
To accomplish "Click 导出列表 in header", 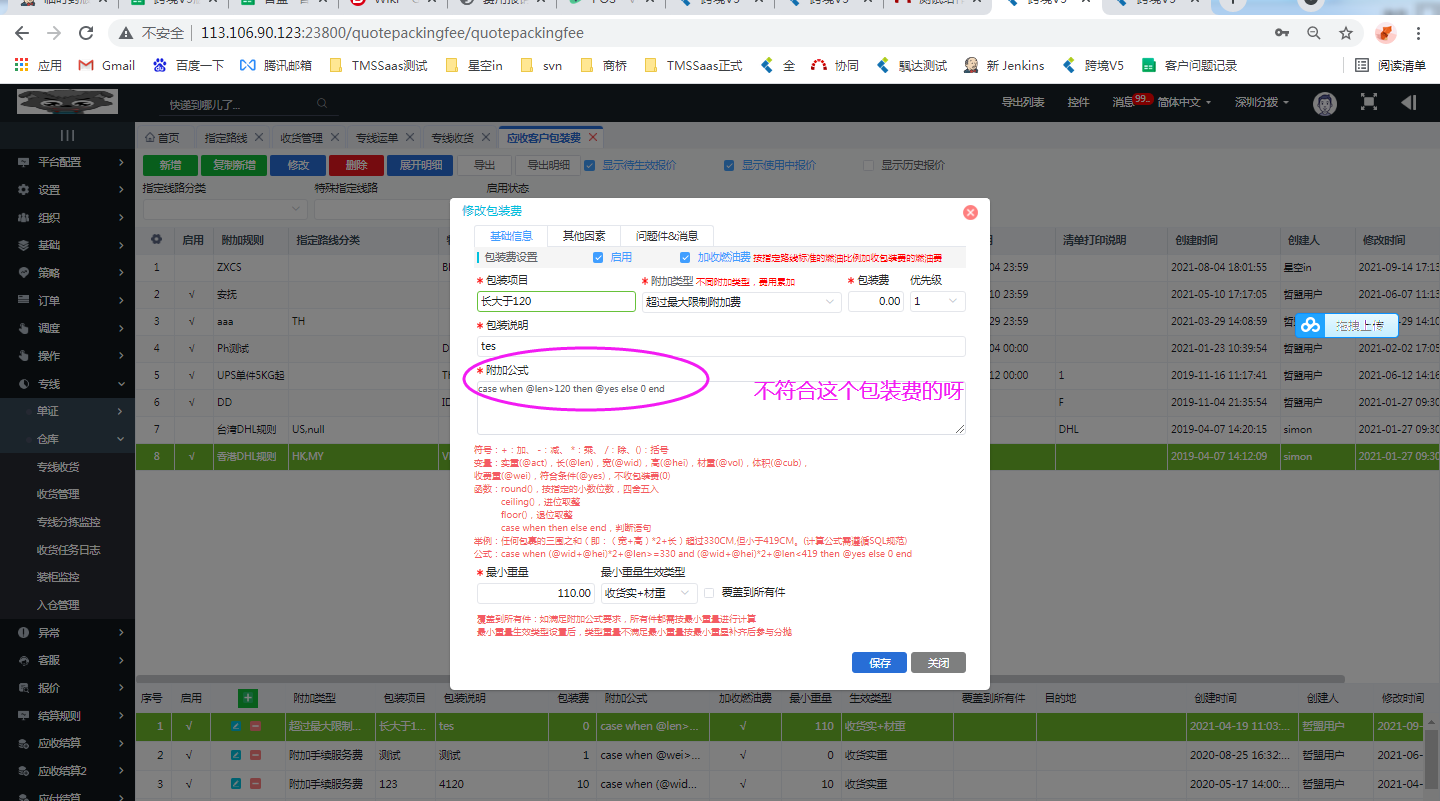I will tap(1023, 102).
